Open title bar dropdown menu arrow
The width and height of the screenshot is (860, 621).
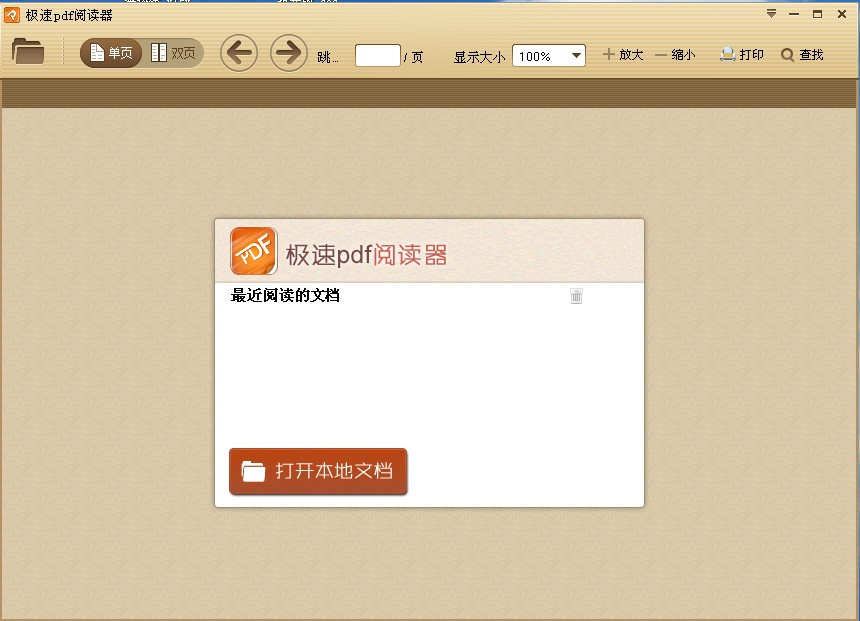(x=771, y=14)
